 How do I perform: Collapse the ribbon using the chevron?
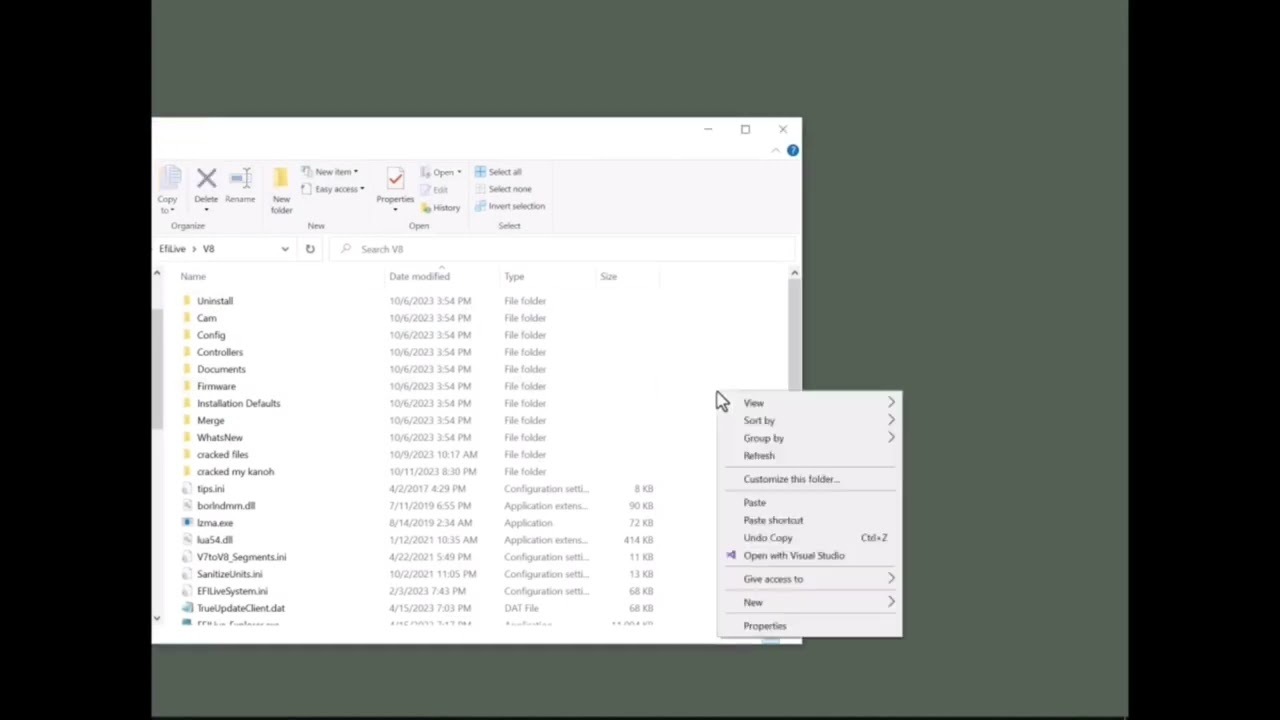[x=775, y=151]
